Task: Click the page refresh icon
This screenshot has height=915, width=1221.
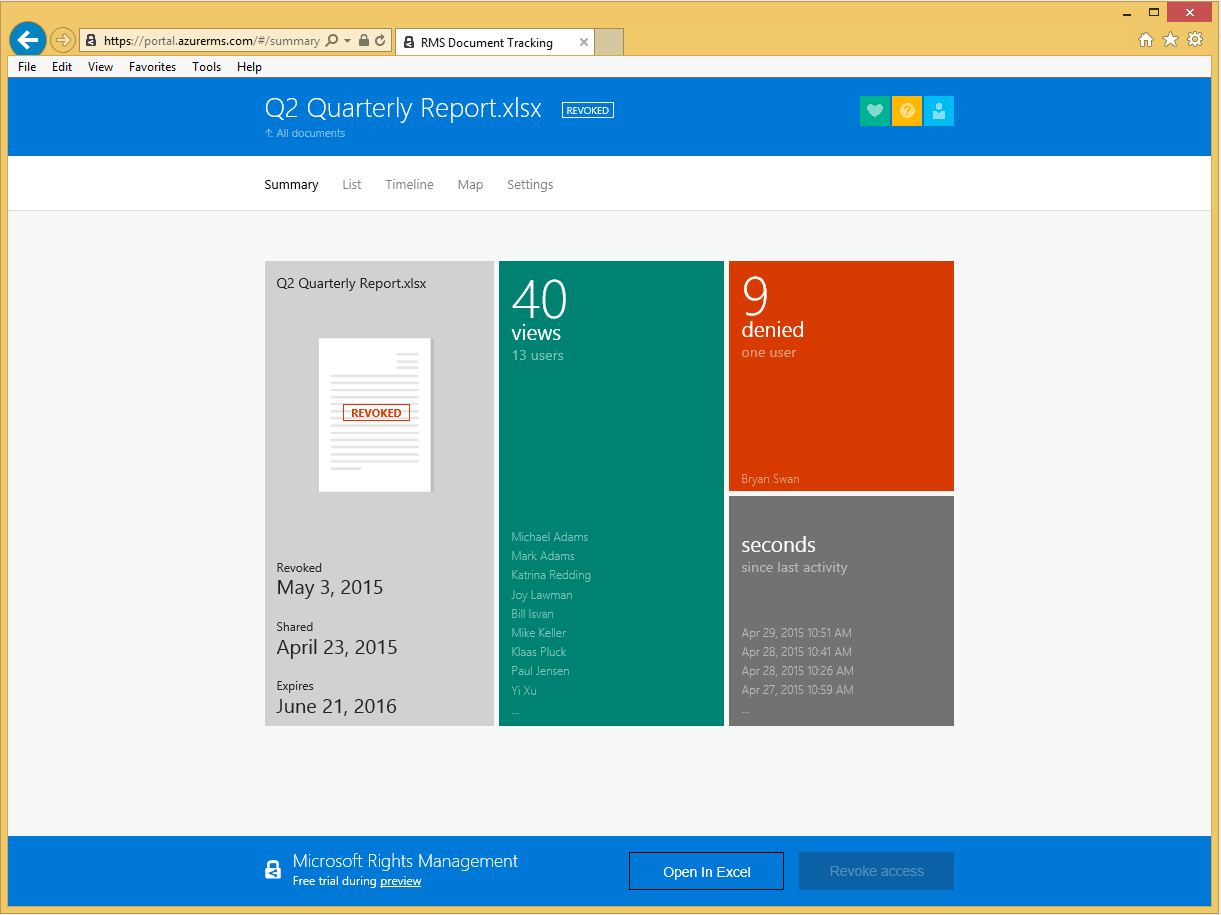Action: [x=380, y=41]
